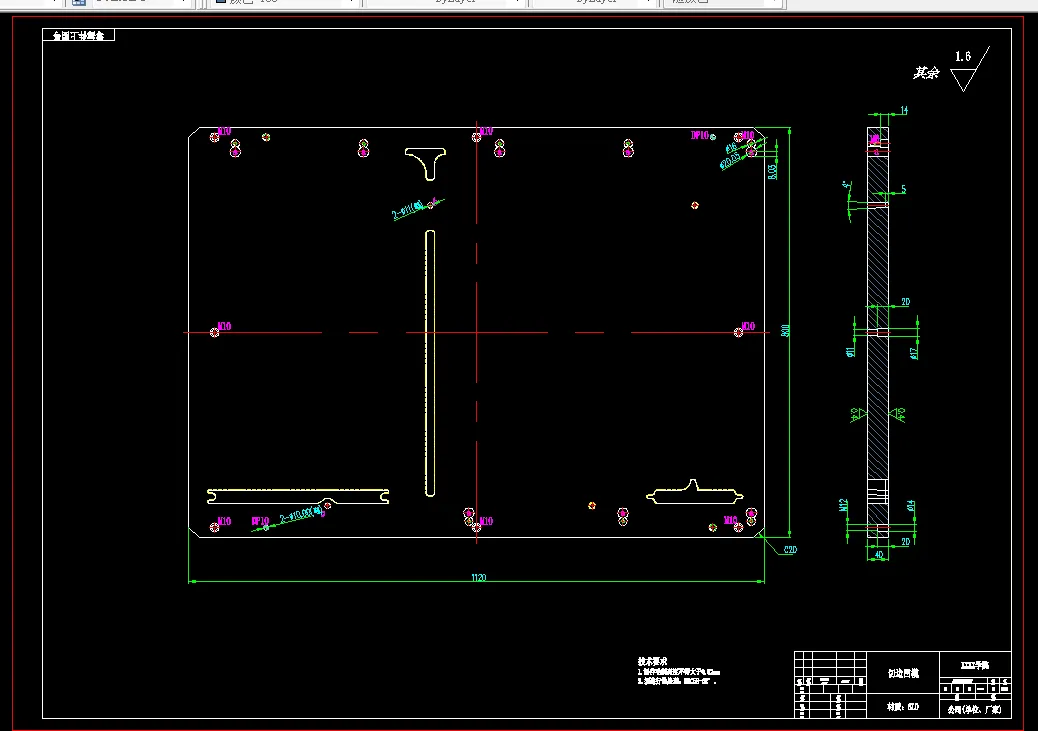
Task: Select the 技术要求 heading text
Action: coord(652,661)
